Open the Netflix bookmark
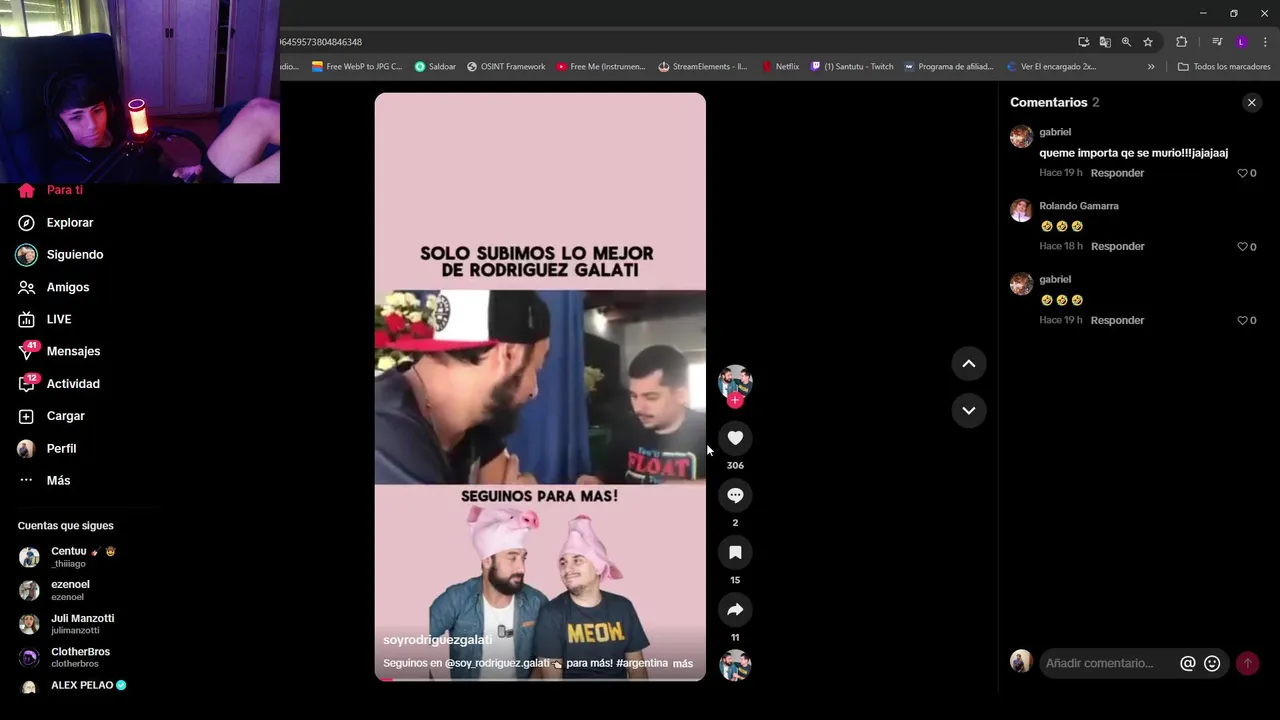 pyautogui.click(x=780, y=67)
